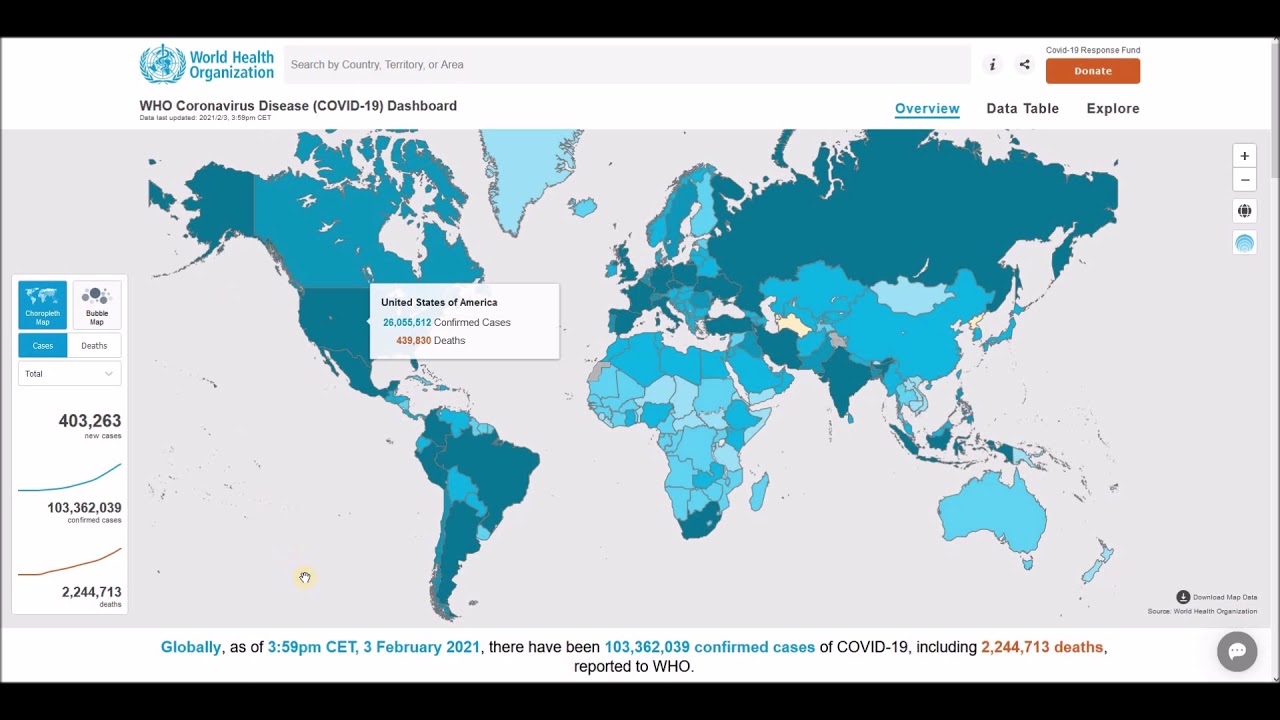Open the Overview tab

click(x=927, y=108)
